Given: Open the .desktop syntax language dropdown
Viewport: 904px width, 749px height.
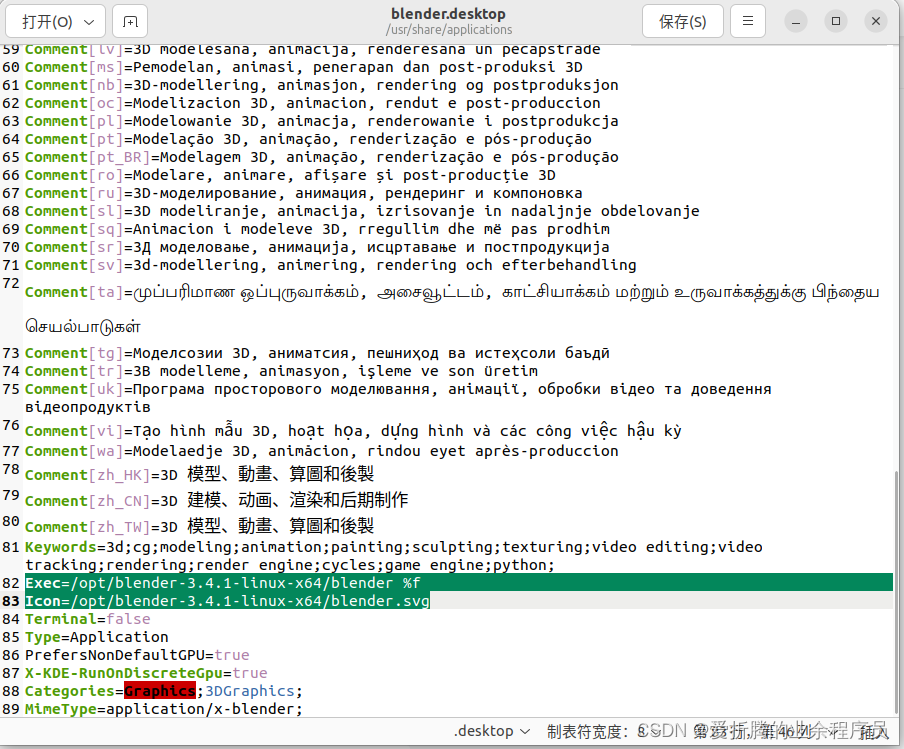Looking at the screenshot, I should [x=492, y=731].
